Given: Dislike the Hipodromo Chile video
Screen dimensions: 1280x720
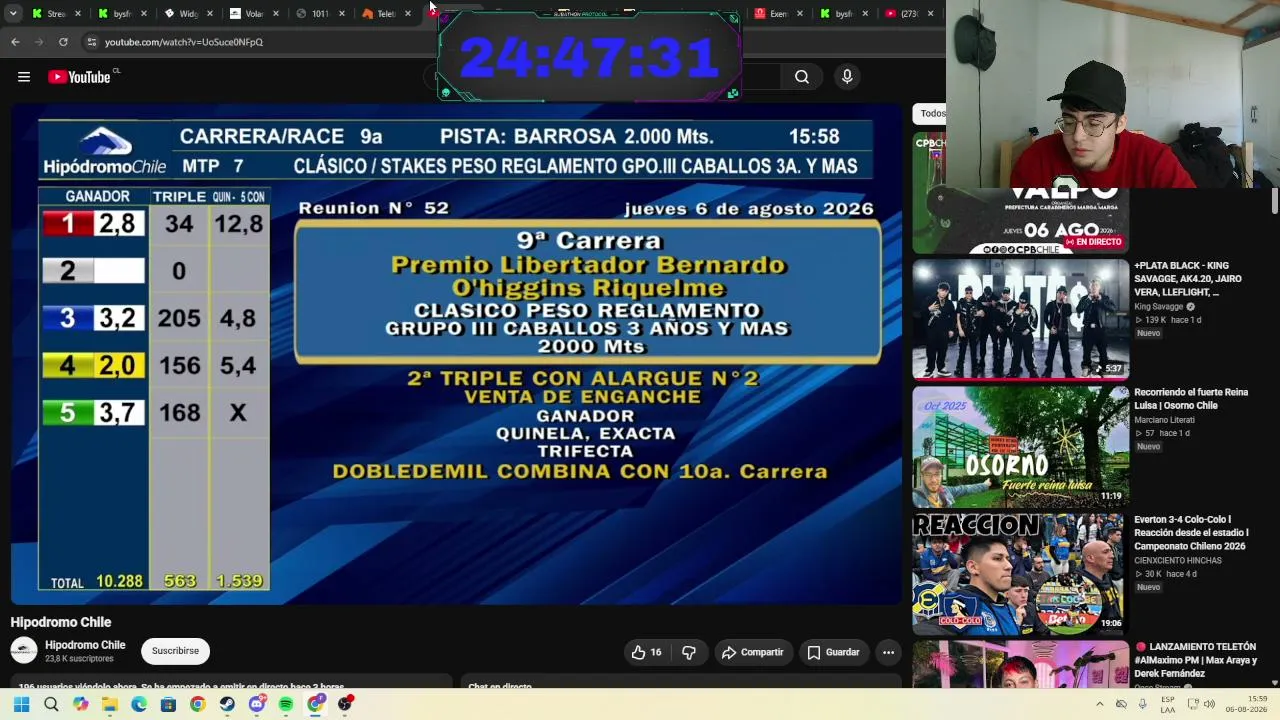Looking at the screenshot, I should click(689, 652).
